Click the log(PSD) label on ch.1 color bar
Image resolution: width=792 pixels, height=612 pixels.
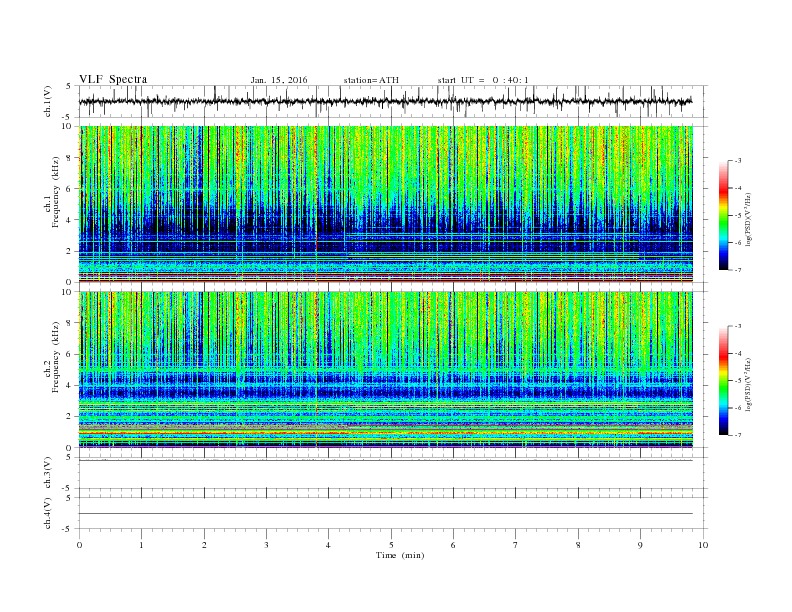pos(750,220)
